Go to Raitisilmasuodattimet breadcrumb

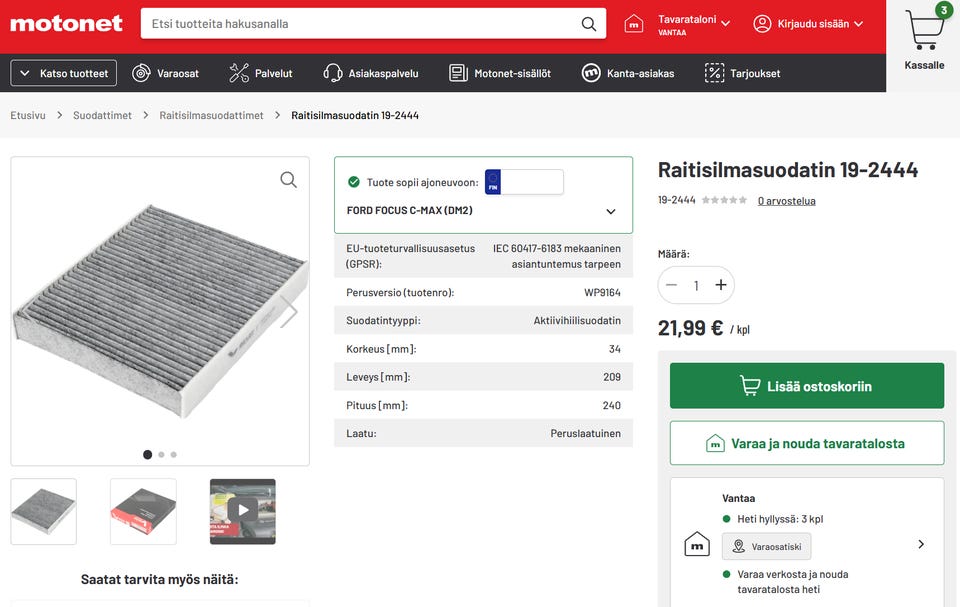pyautogui.click(x=211, y=115)
